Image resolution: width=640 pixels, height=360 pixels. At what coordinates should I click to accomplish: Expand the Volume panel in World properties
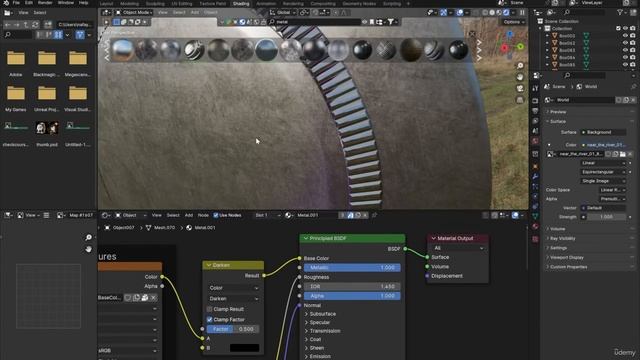click(558, 229)
